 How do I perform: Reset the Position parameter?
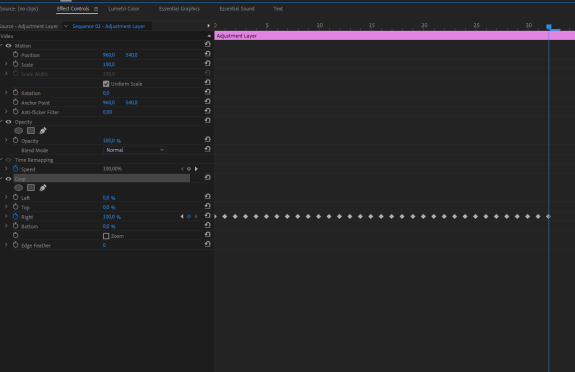coord(208,54)
